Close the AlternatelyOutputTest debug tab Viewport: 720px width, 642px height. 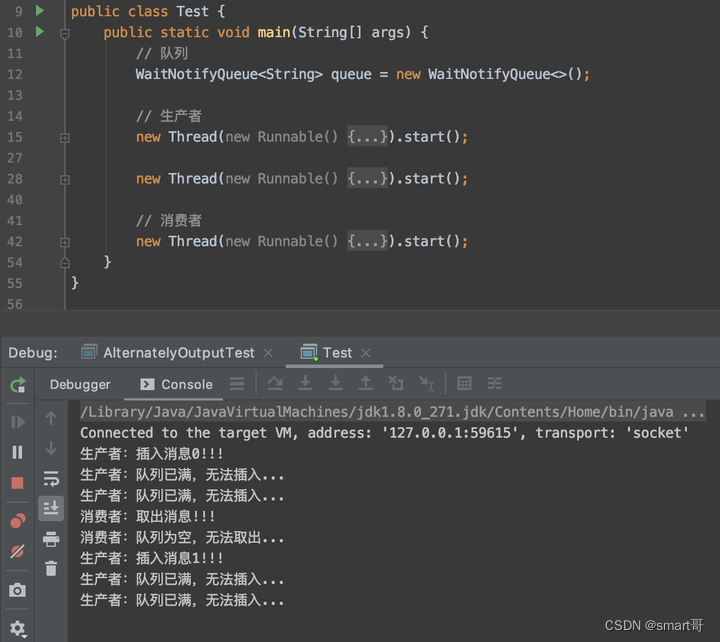269,353
